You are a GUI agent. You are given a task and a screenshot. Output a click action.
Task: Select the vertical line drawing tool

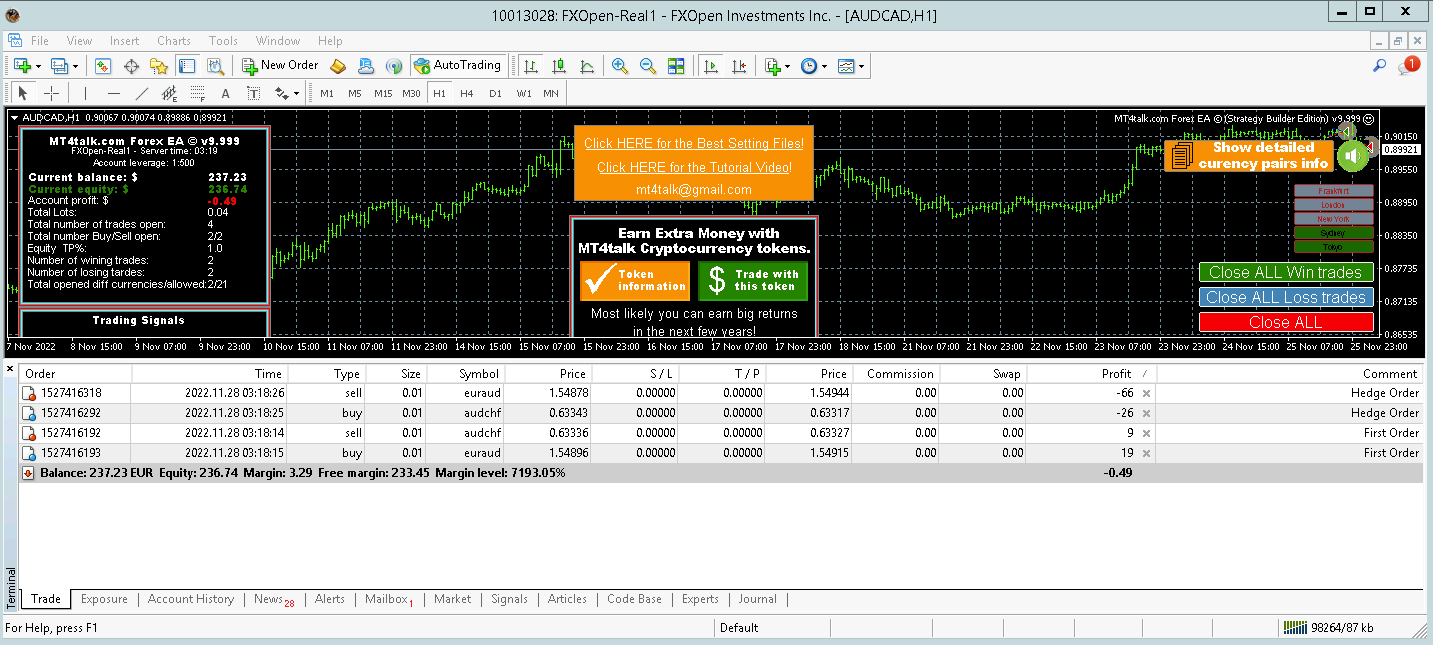point(86,93)
